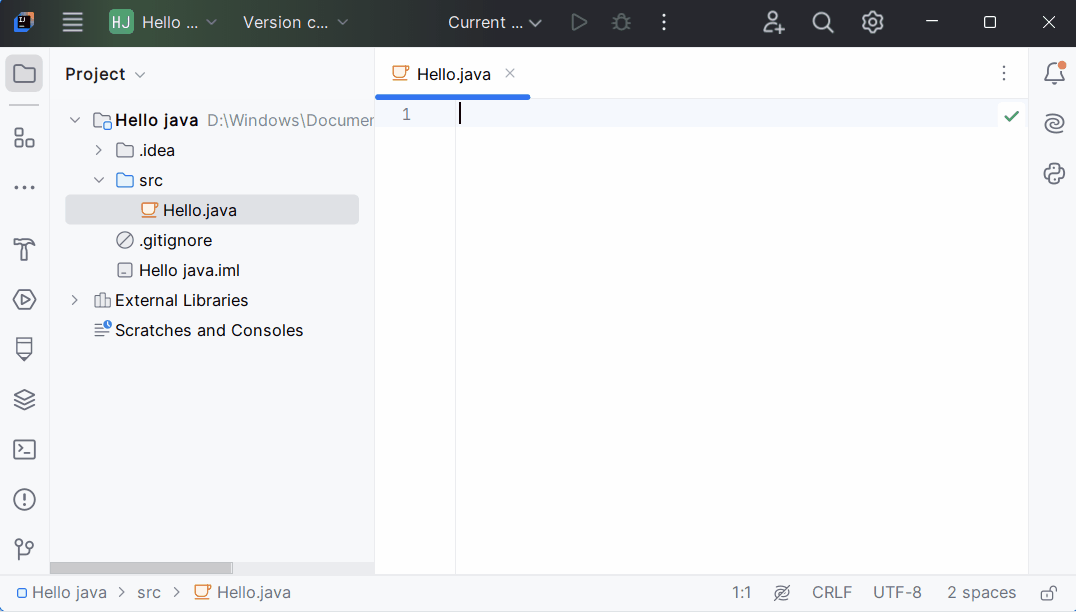Open the Git version control tool window
The width and height of the screenshot is (1076, 612).
click(x=25, y=549)
